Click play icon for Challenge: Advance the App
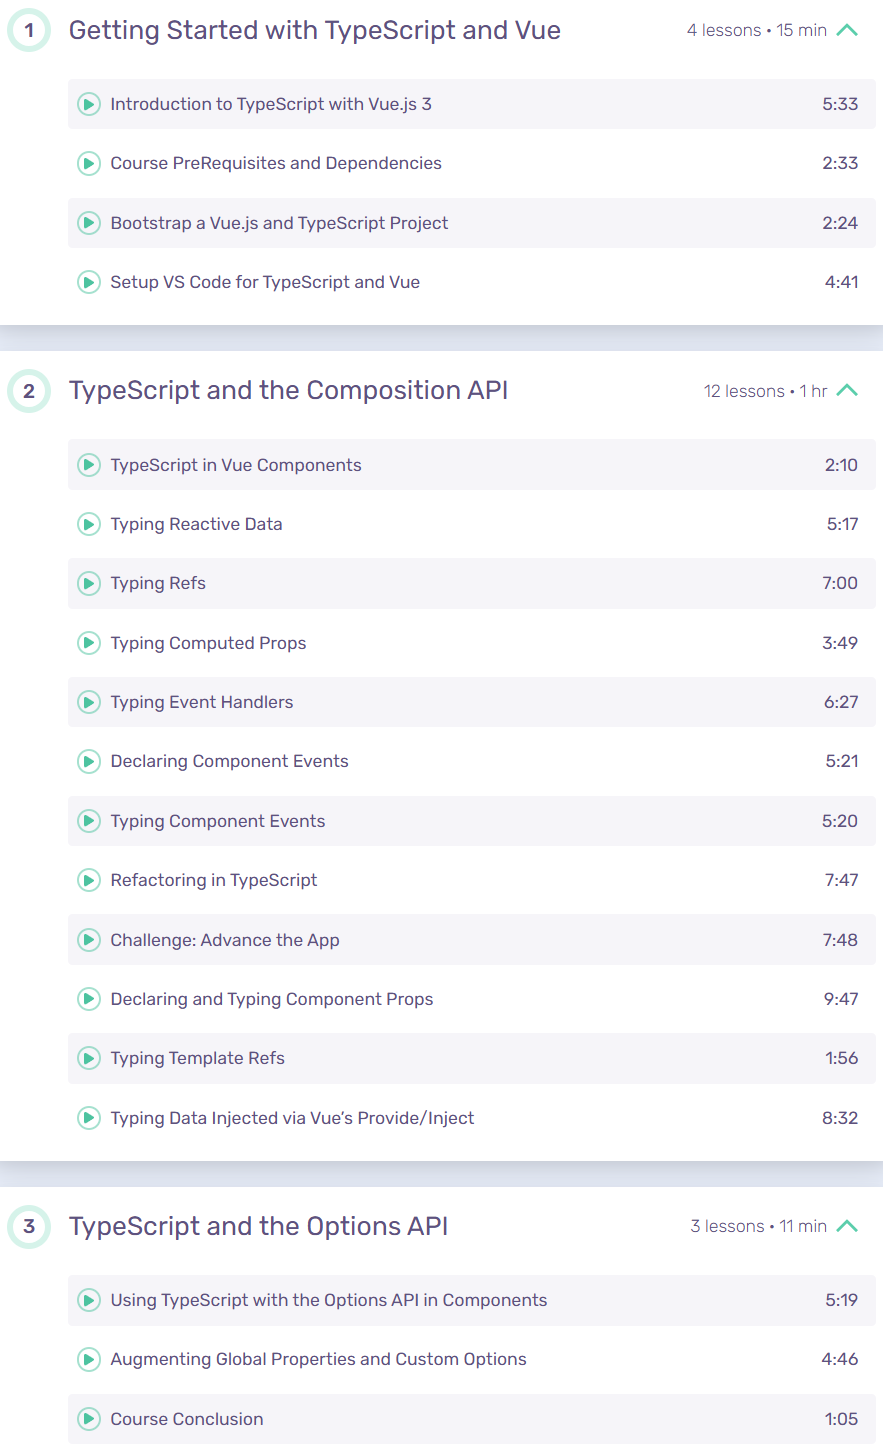 (x=89, y=940)
